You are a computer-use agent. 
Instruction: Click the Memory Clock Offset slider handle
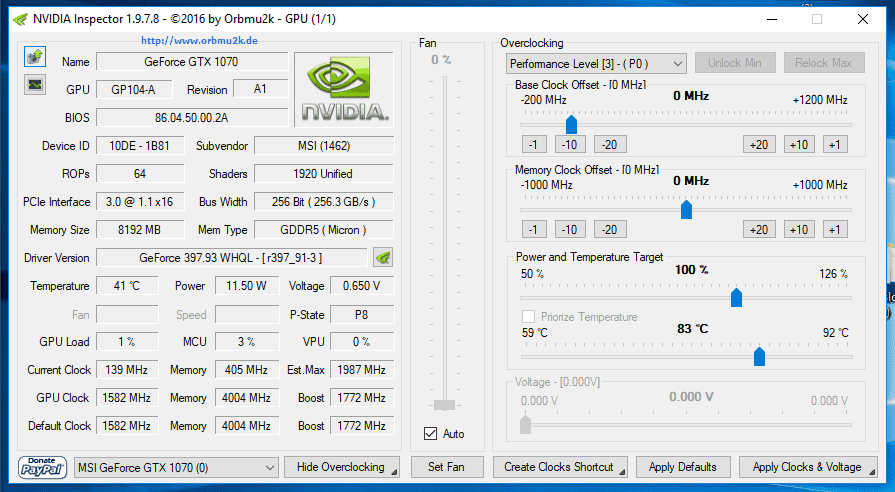[x=687, y=209]
